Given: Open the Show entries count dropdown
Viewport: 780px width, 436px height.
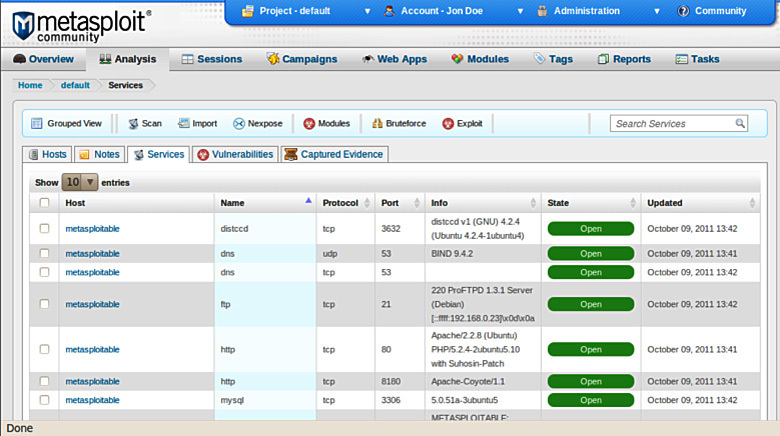Looking at the screenshot, I should [80, 182].
